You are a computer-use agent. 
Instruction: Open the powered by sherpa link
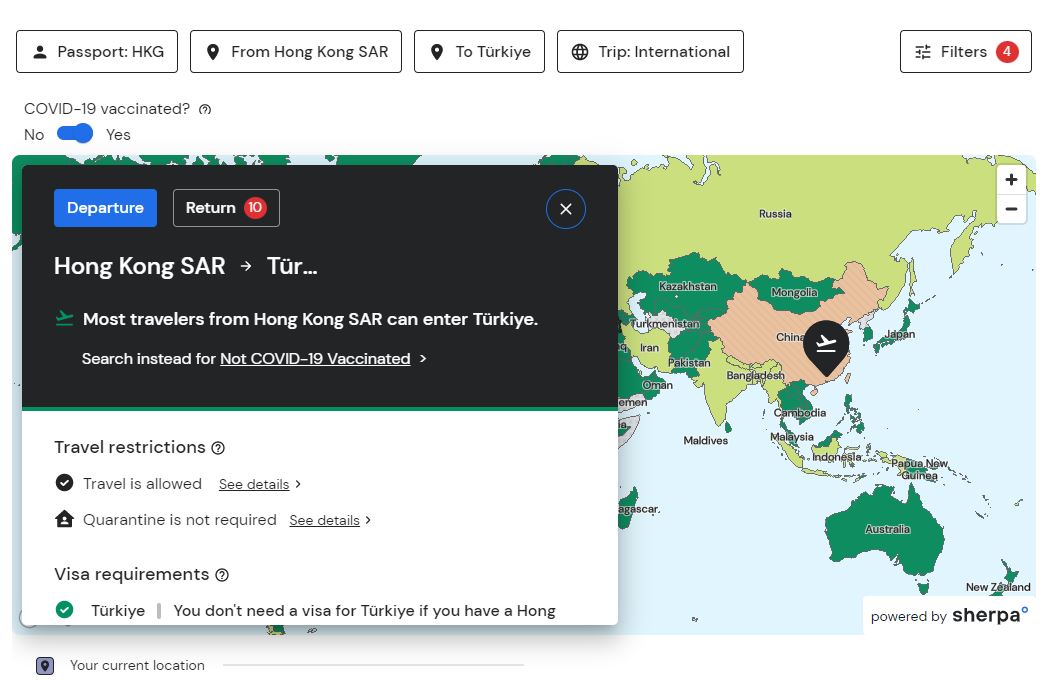click(x=949, y=615)
